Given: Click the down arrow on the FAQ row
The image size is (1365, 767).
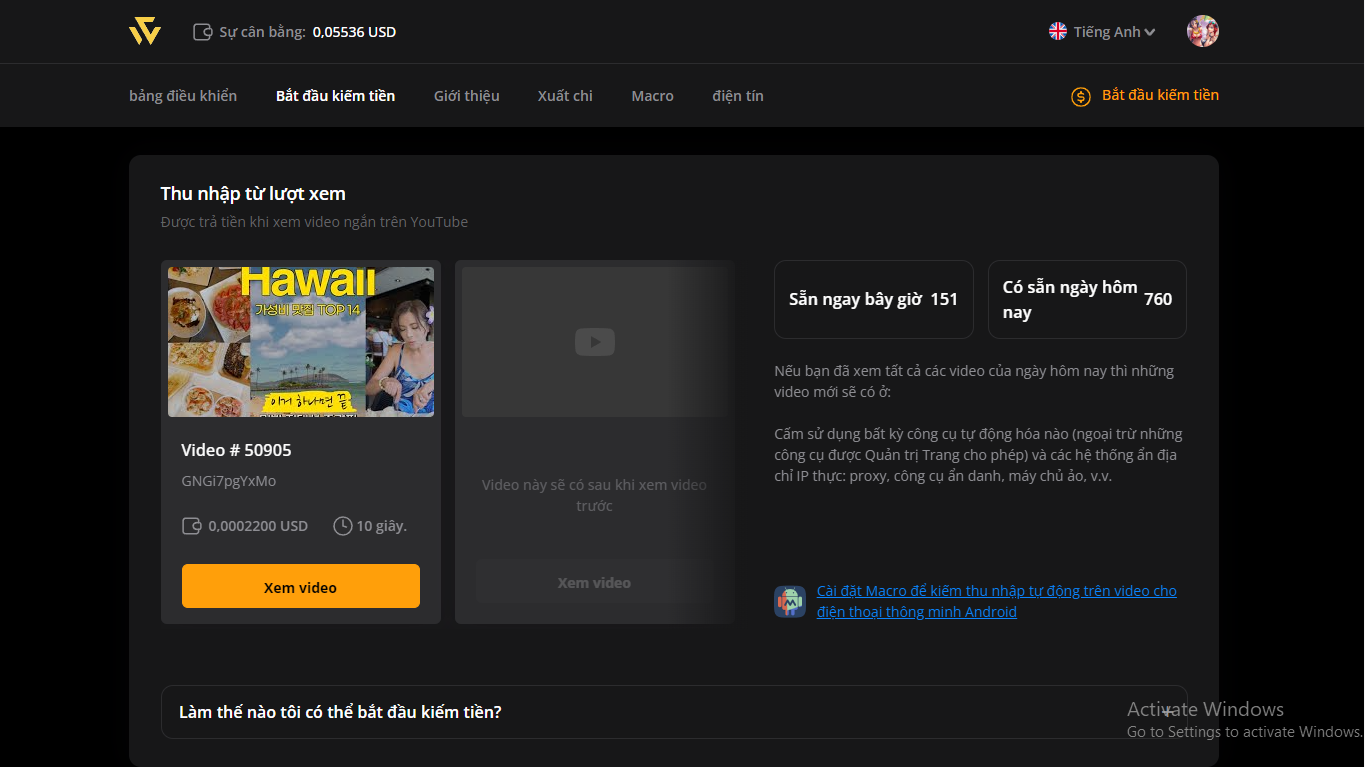Looking at the screenshot, I should pos(1166,711).
